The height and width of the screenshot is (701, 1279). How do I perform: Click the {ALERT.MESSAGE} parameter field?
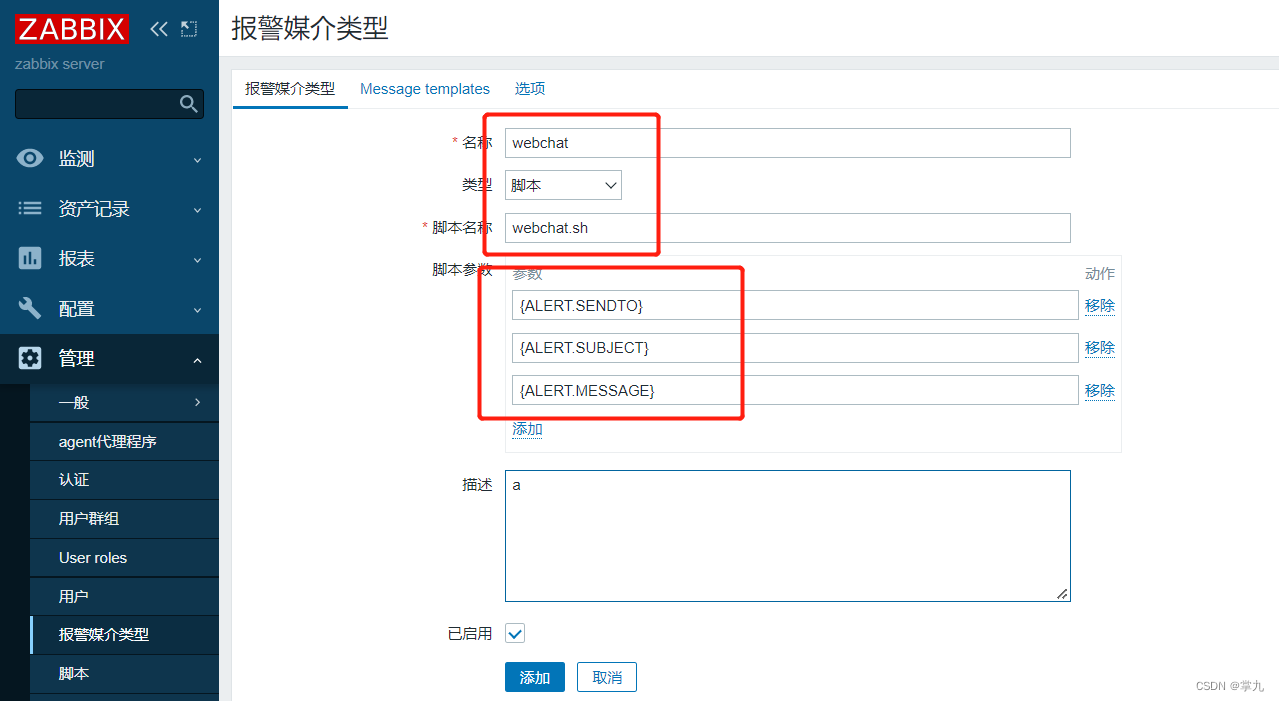(x=795, y=390)
